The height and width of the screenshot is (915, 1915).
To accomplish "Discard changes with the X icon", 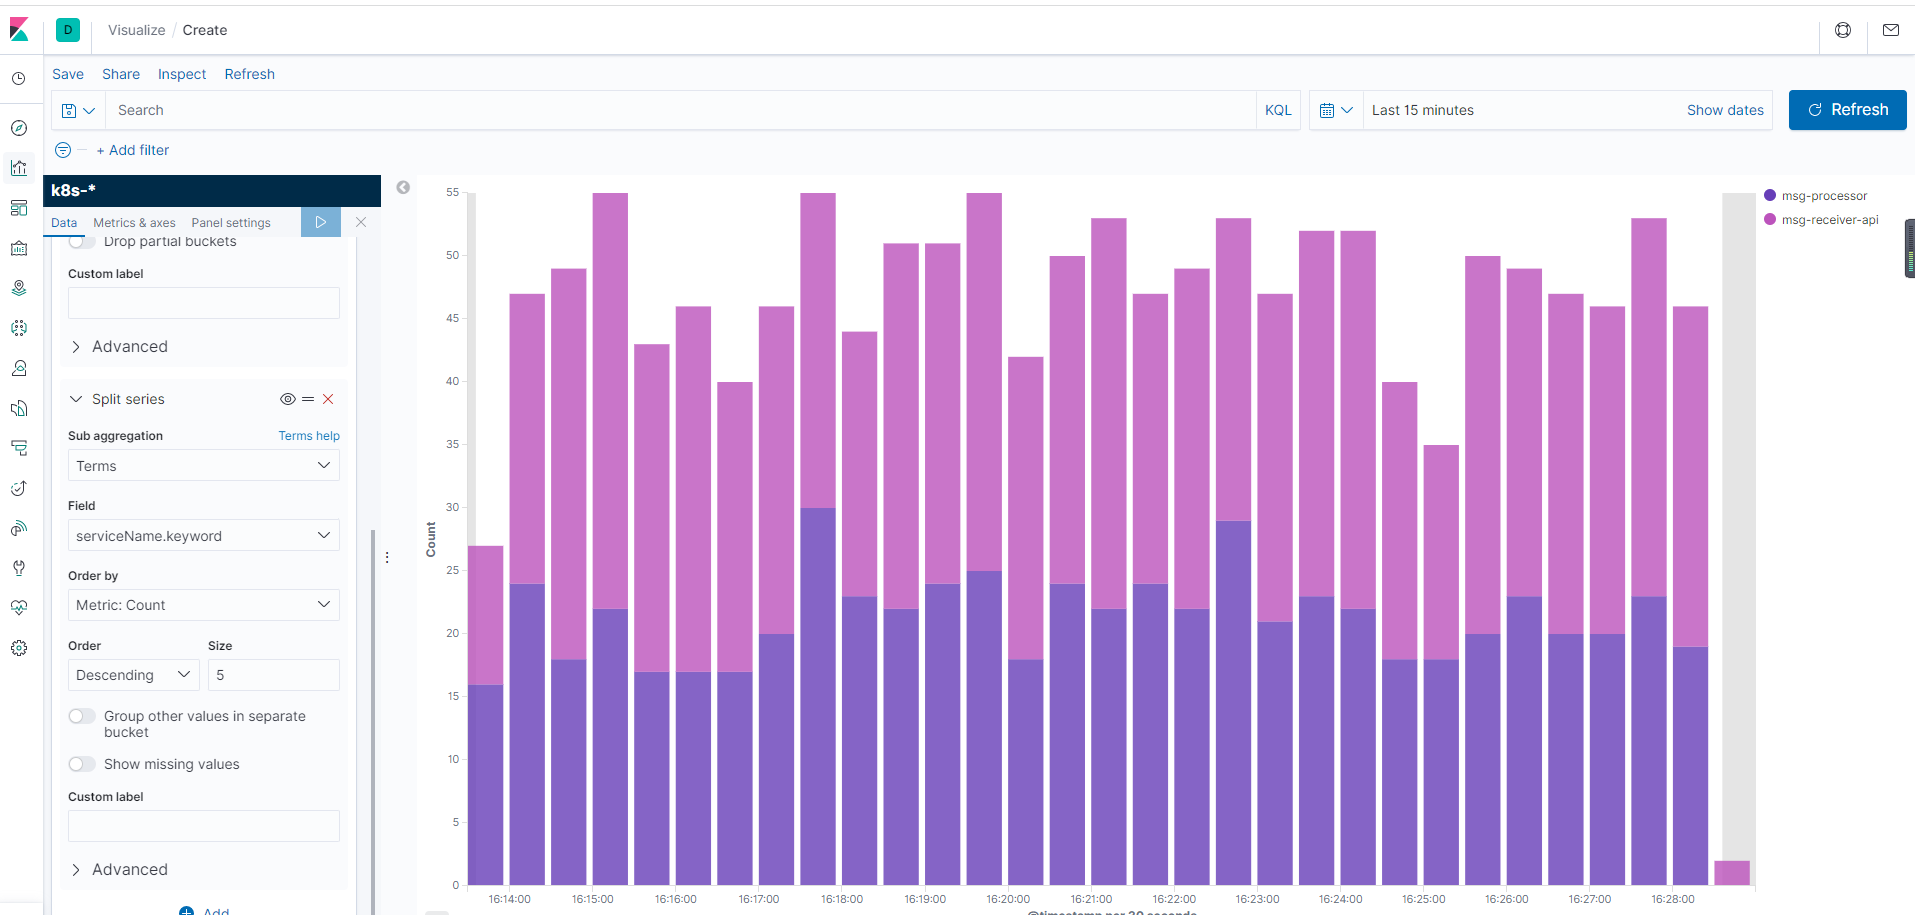I will pos(361,222).
